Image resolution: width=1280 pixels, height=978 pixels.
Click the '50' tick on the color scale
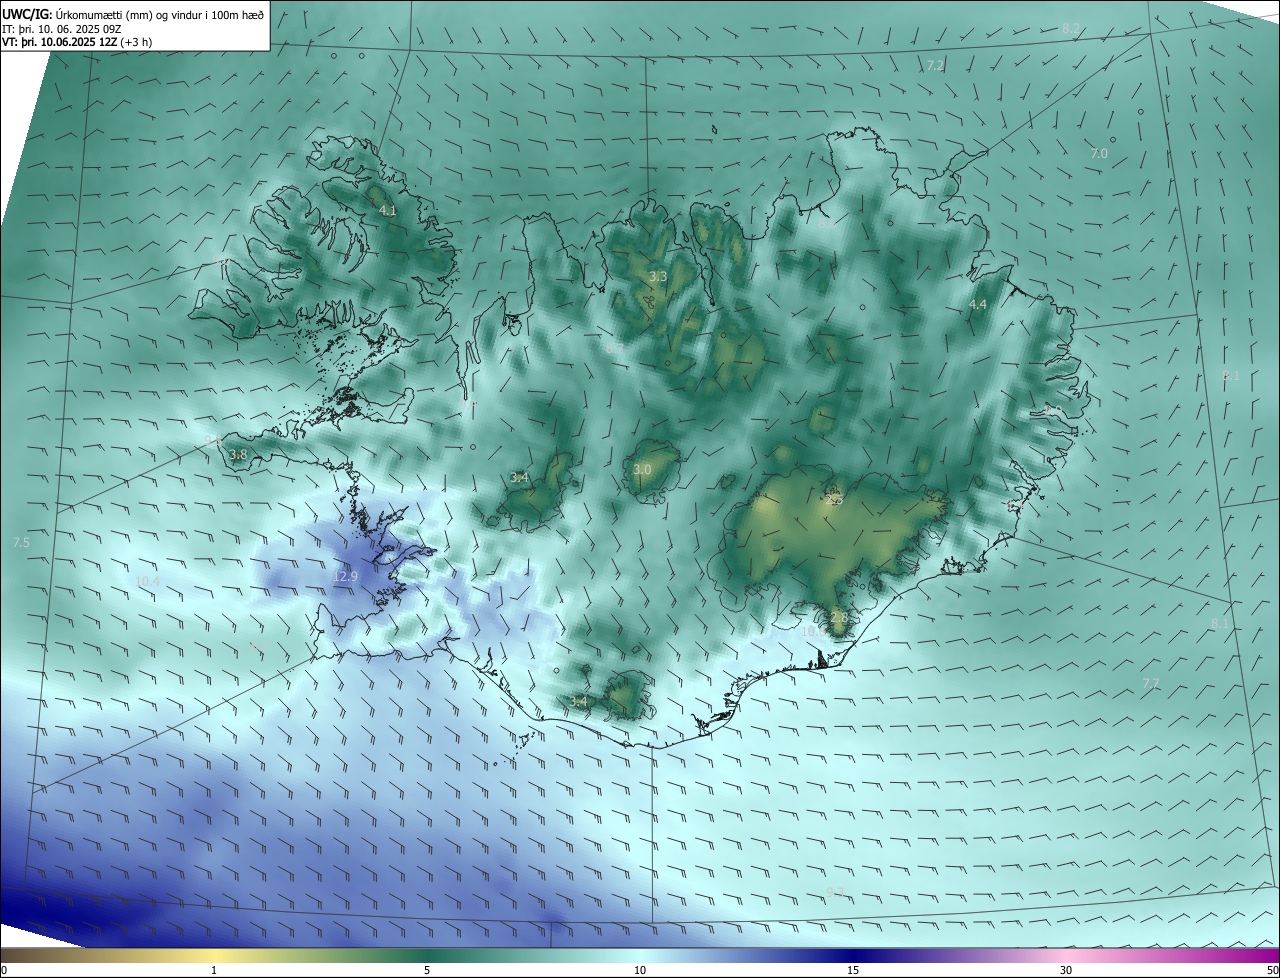1271,970
